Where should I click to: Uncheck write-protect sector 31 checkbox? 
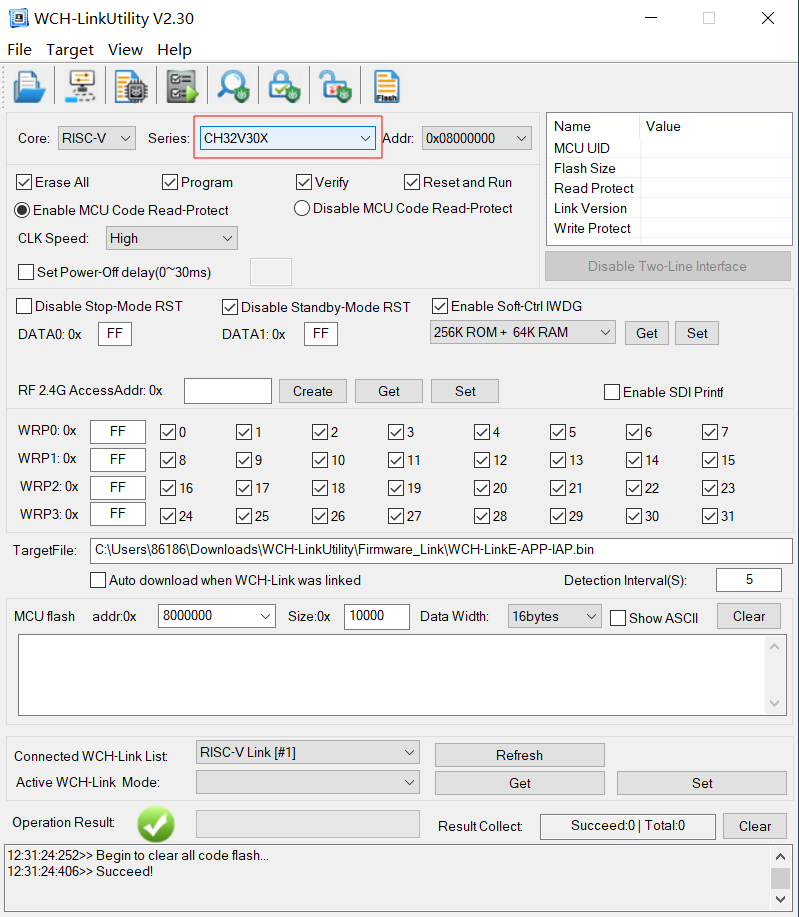710,516
